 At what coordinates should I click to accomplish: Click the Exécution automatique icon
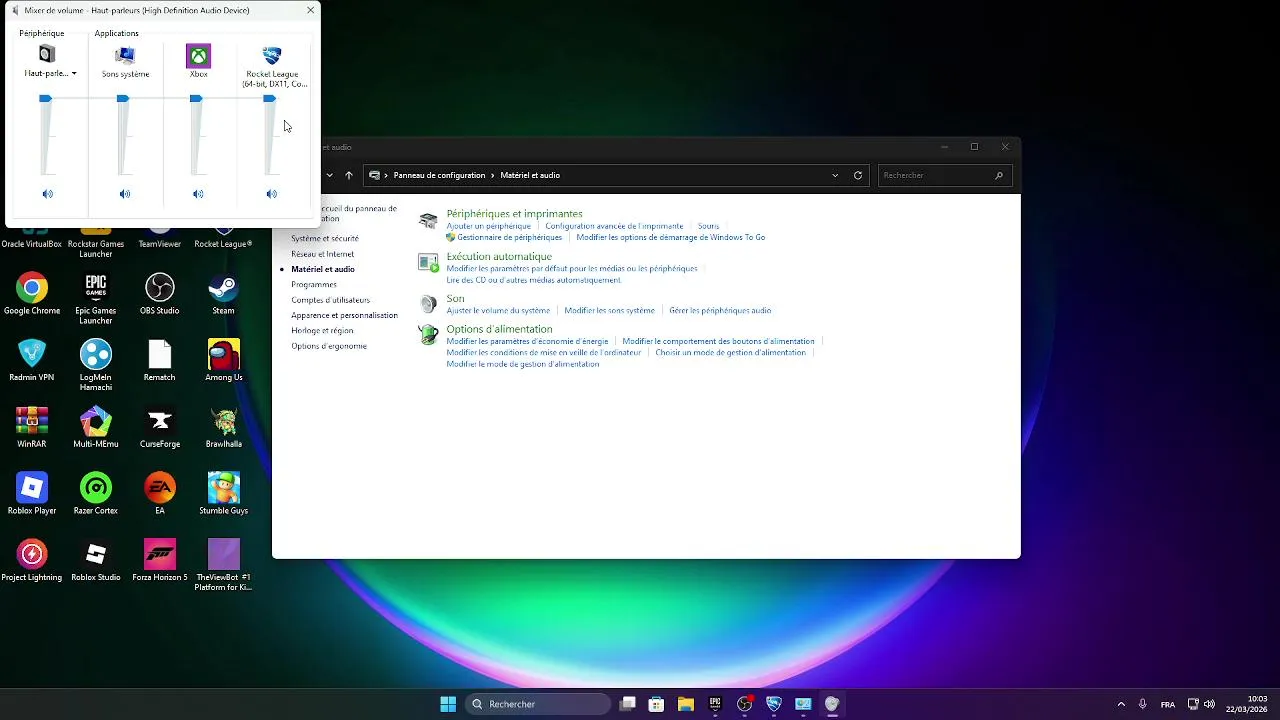point(428,263)
